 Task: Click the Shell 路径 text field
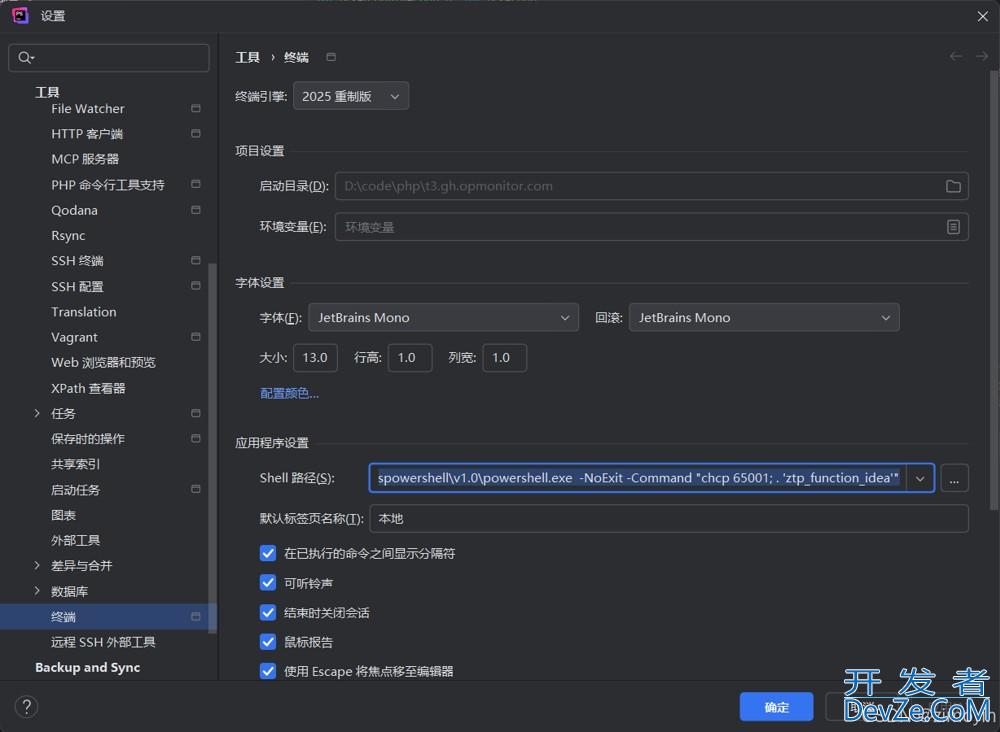click(x=638, y=478)
